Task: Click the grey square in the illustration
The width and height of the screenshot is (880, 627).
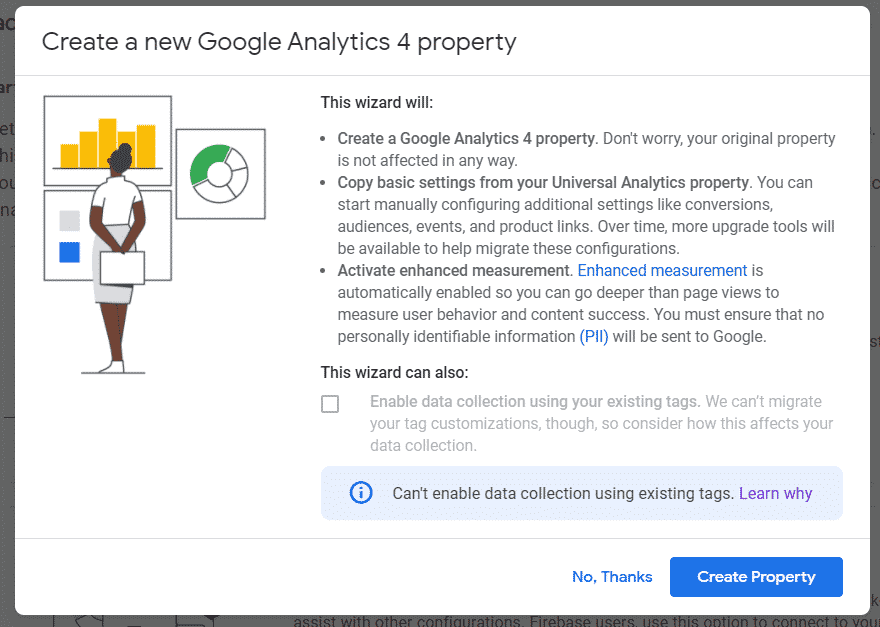Action: point(69,221)
